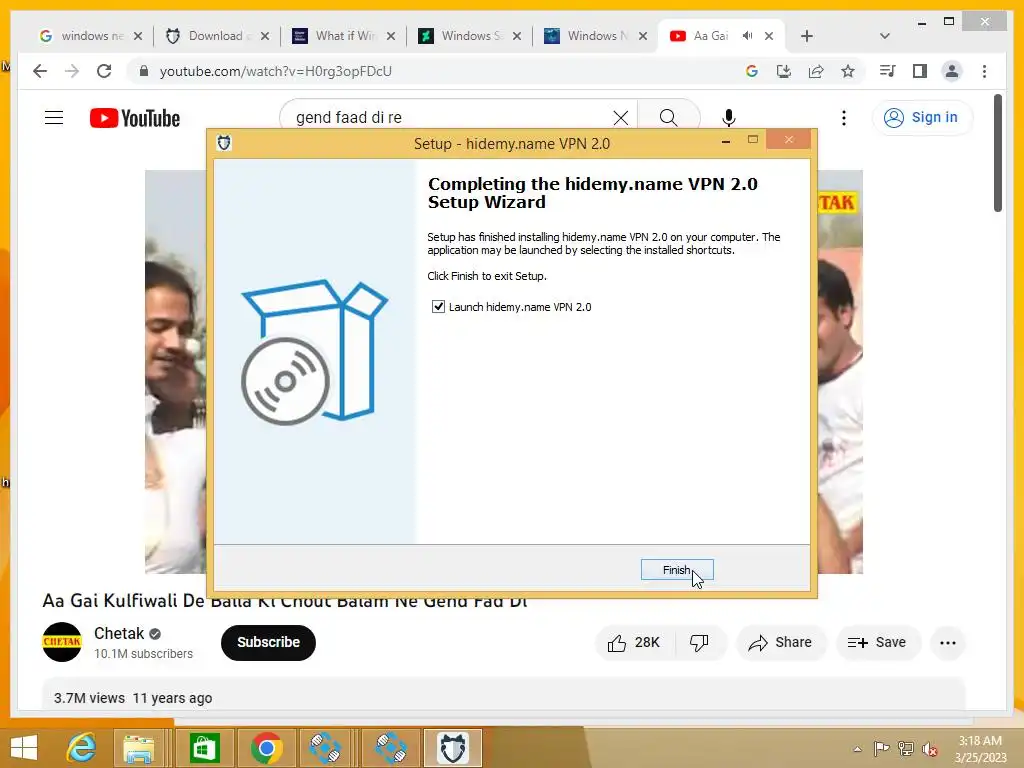This screenshot has width=1024, height=768.
Task: Click the muted volume tray icon
Action: pos(929,749)
